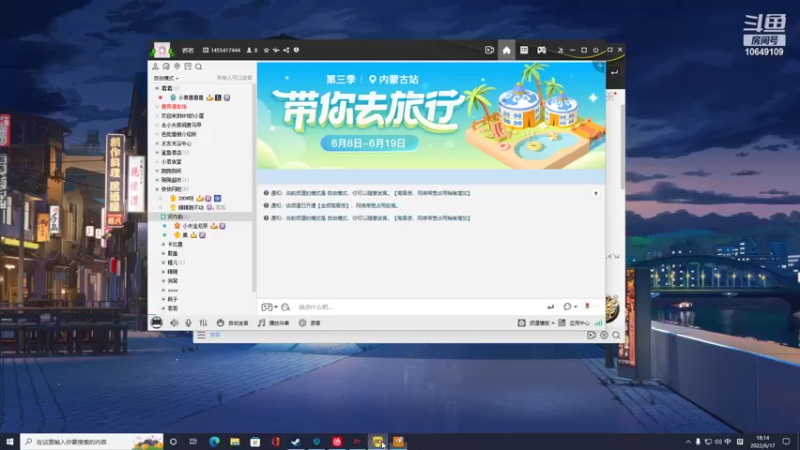800x450 pixels.
Task: Open the channel info exclamation icon
Action: click(x=296, y=50)
